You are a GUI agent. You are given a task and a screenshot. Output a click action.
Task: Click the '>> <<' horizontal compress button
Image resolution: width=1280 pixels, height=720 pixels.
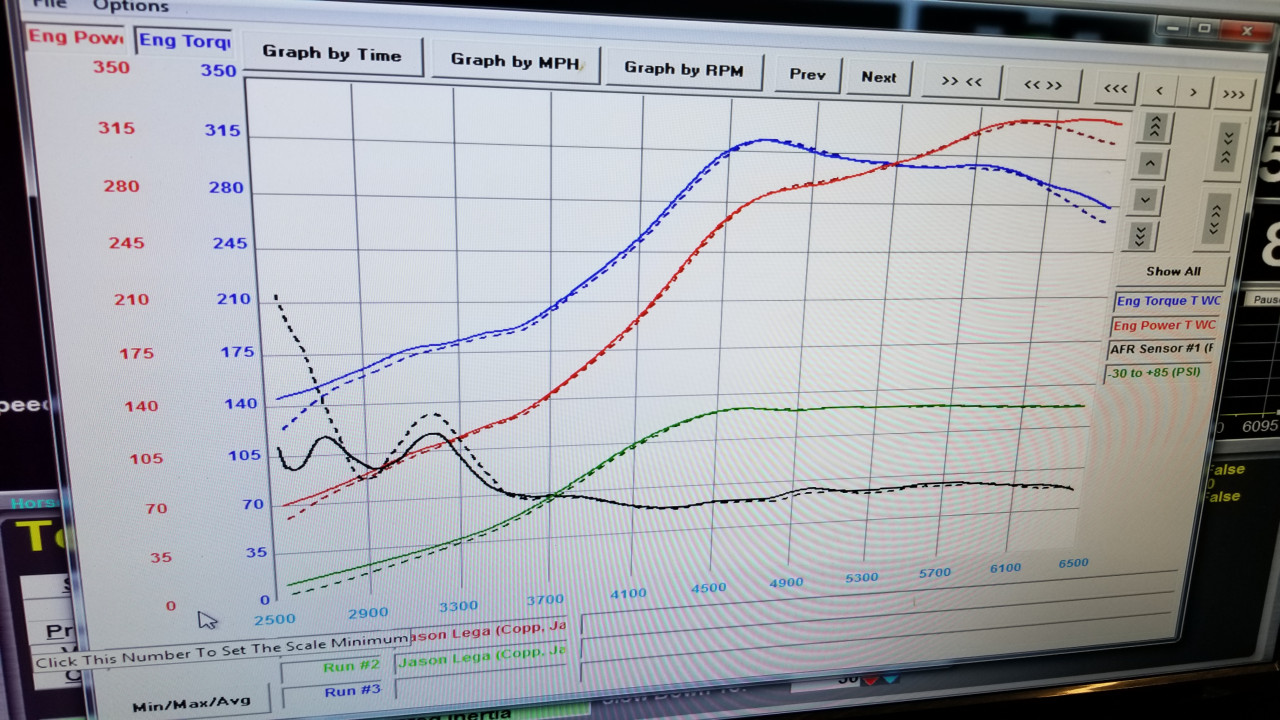click(961, 81)
